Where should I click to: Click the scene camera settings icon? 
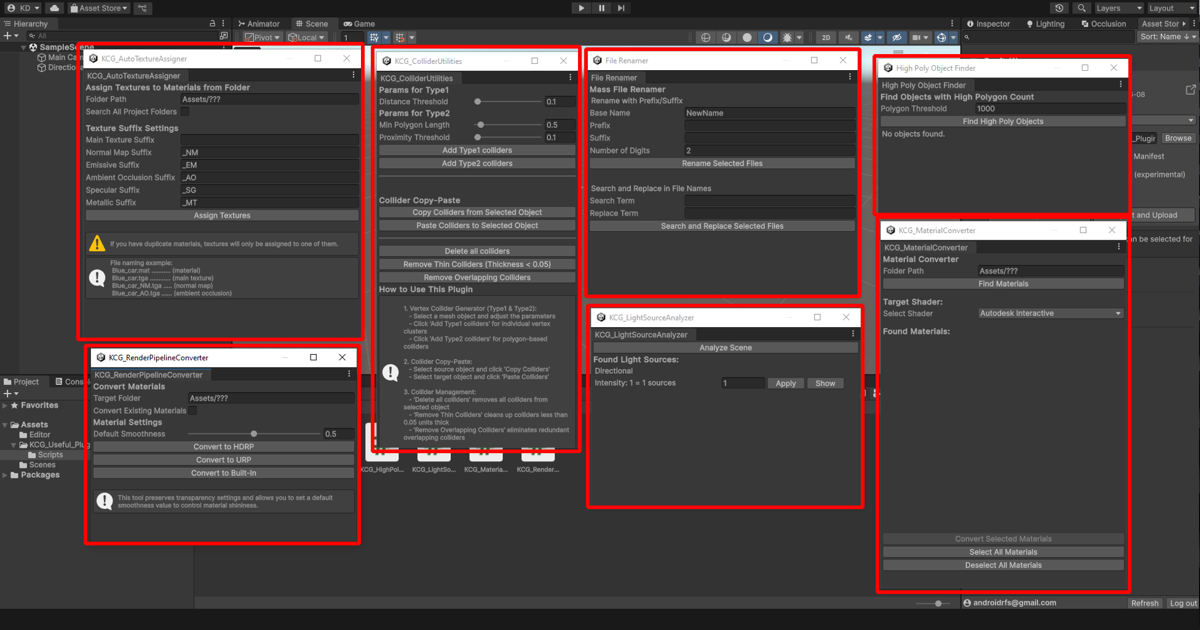(x=916, y=37)
